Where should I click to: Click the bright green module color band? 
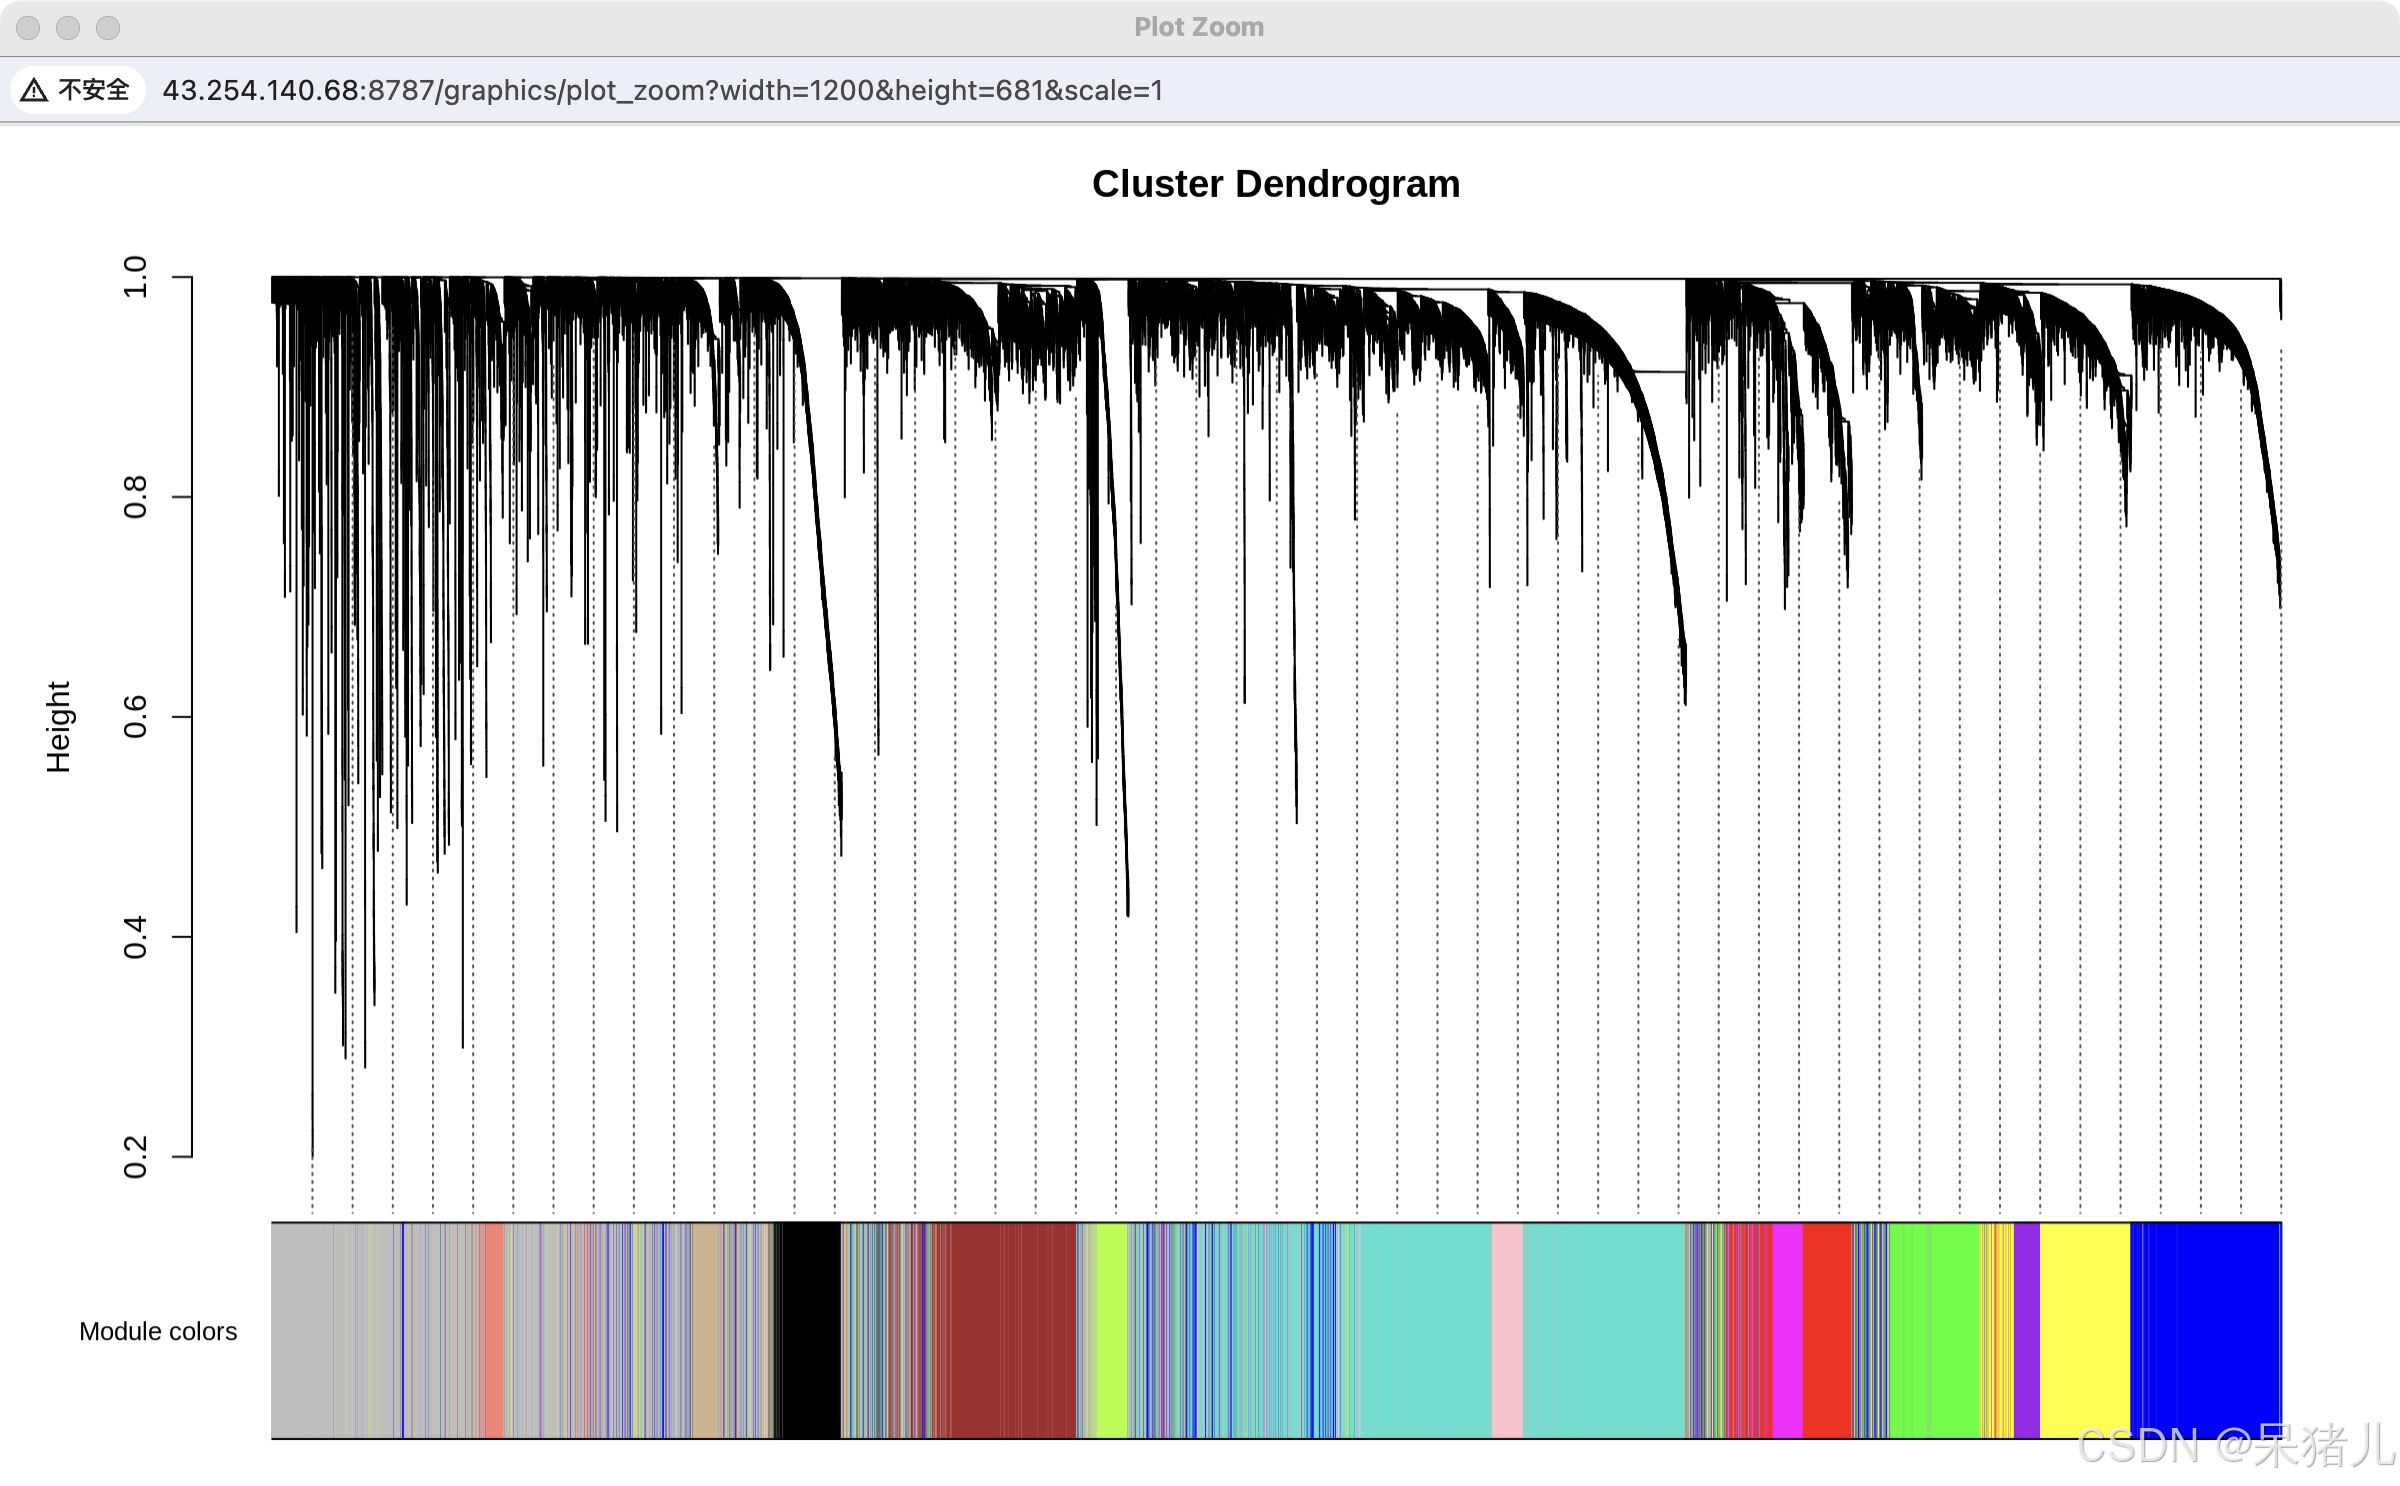click(x=1935, y=1330)
